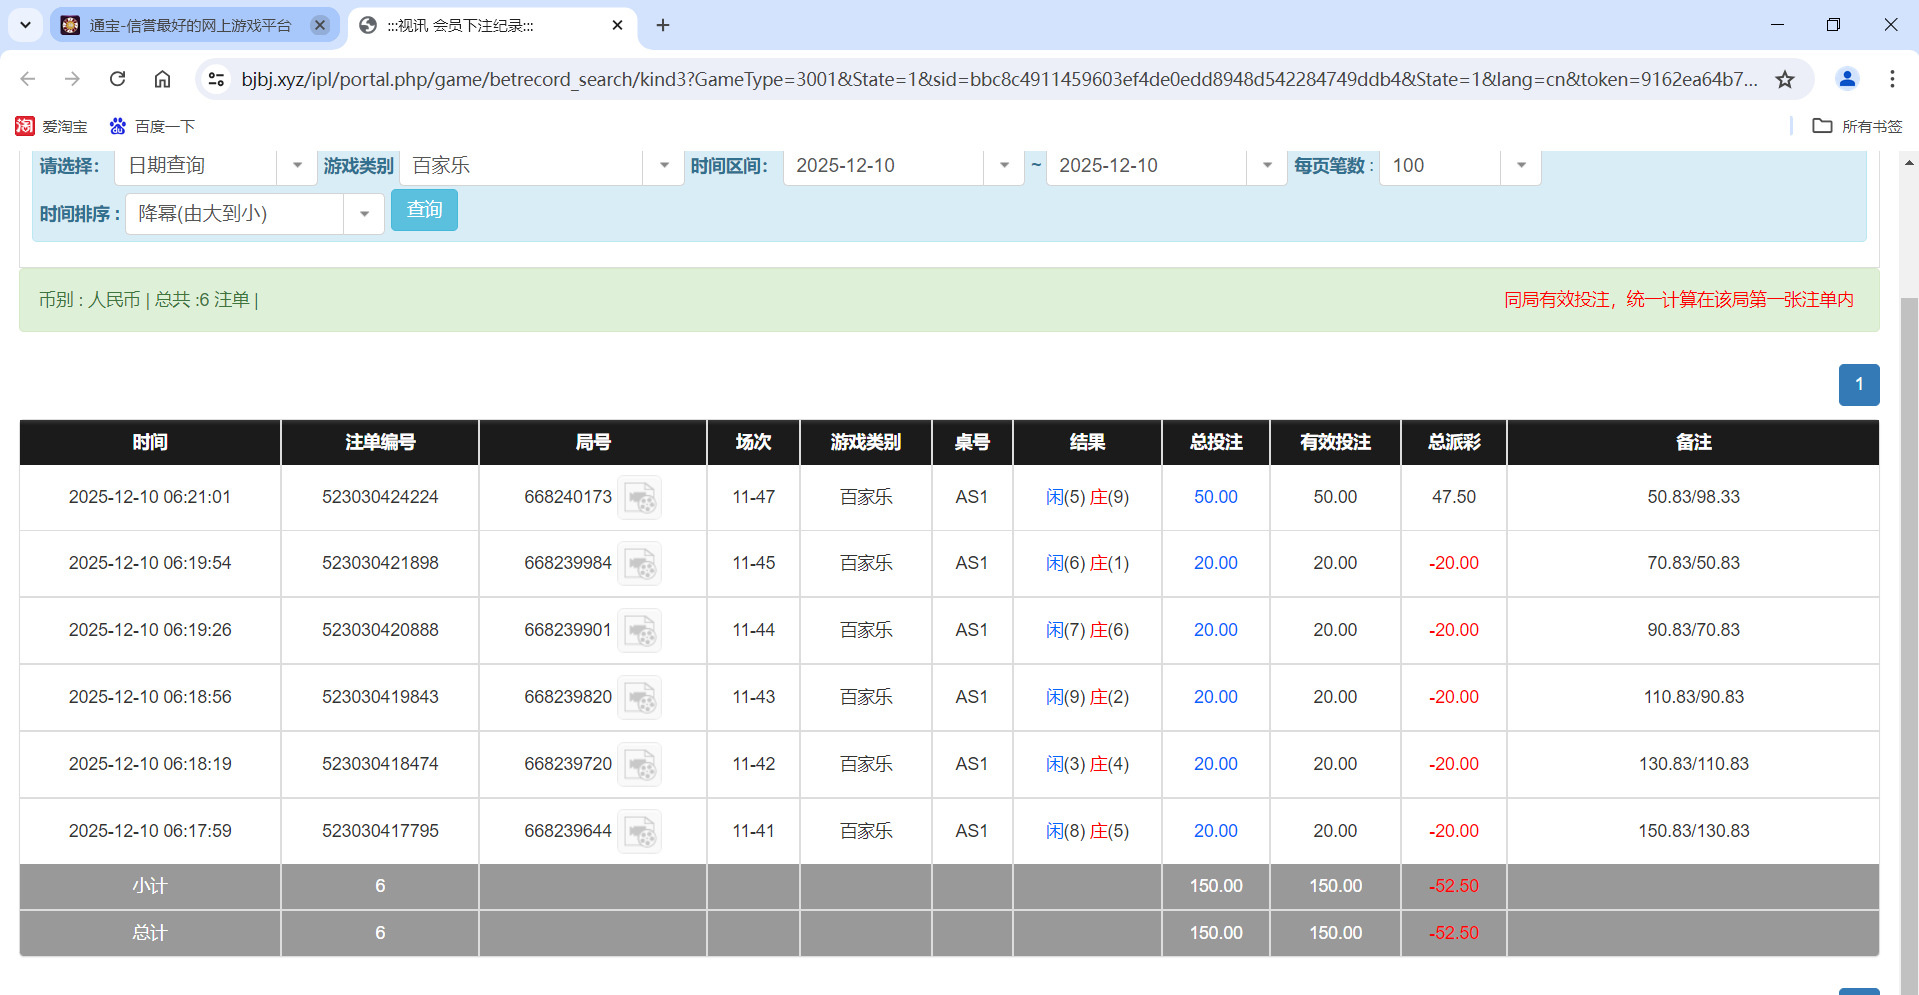The height and width of the screenshot is (995, 1919).
Task: Click the replay icon beside round 668239901
Action: pyautogui.click(x=640, y=630)
